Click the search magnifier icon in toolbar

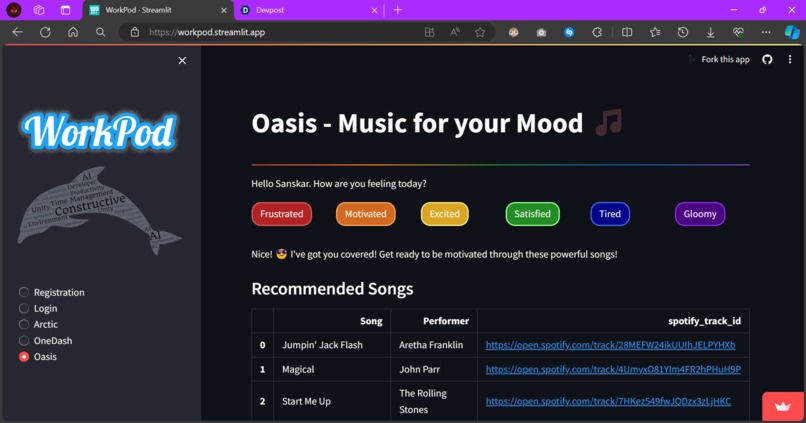tap(101, 32)
